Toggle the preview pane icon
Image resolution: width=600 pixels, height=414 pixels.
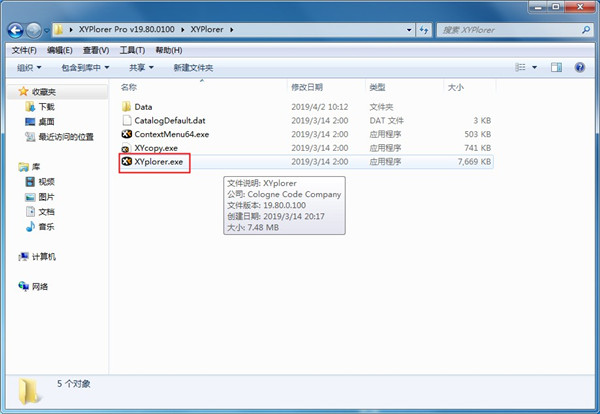(556, 68)
